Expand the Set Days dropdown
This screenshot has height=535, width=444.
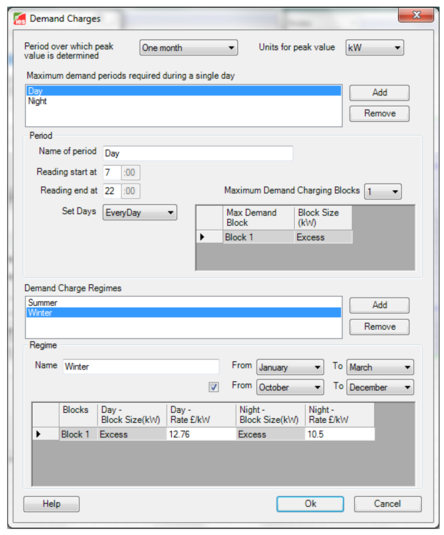click(140, 213)
